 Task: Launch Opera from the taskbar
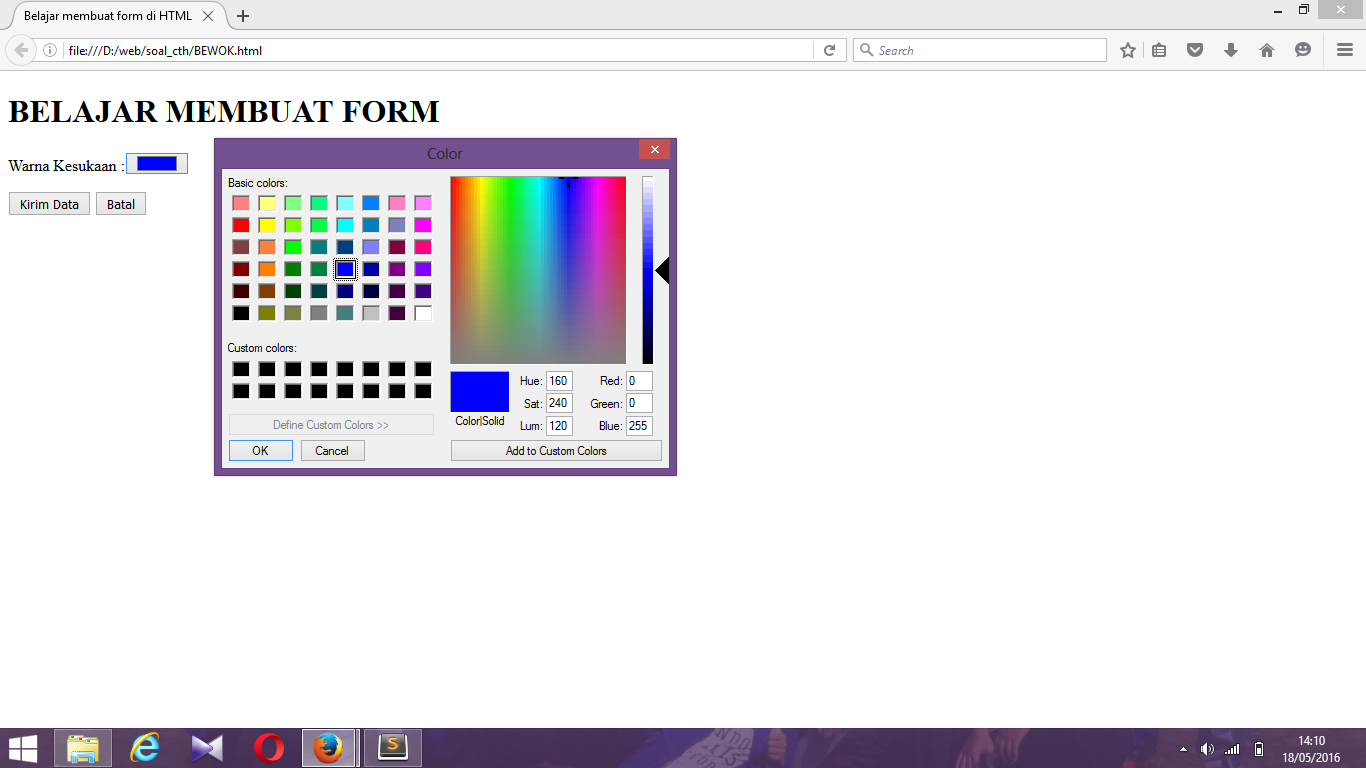click(x=268, y=747)
